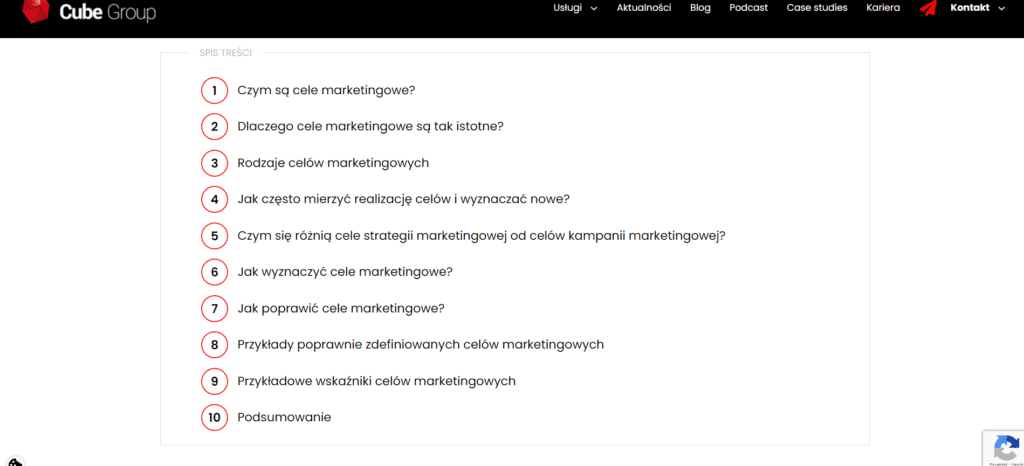Jump to 'Czym są cele marketingowe?'
The image size is (1024, 466).
point(327,90)
